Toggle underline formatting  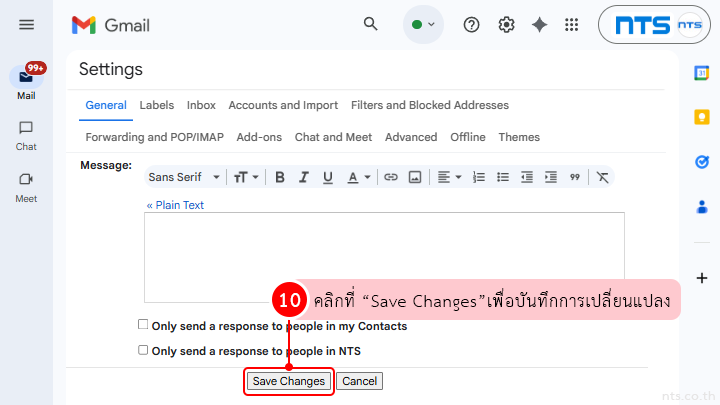coord(327,177)
